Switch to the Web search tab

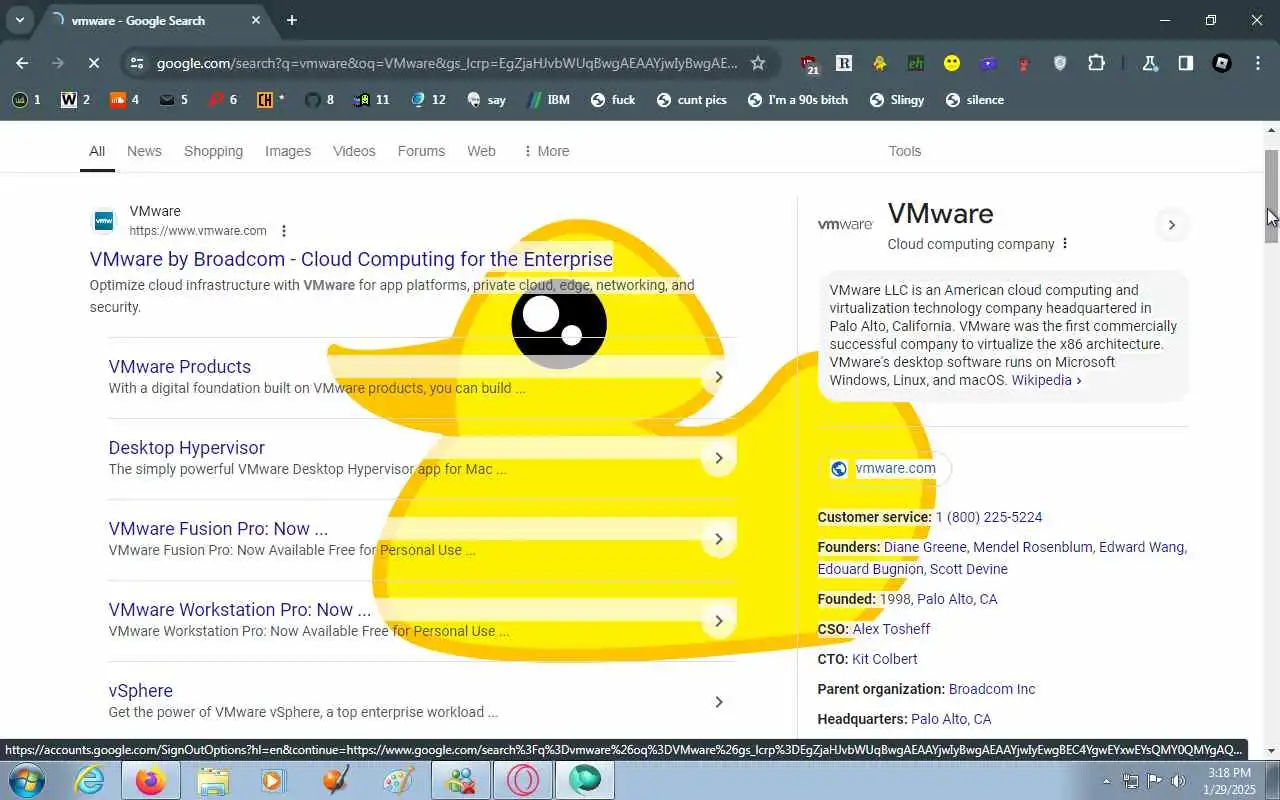tap(481, 151)
